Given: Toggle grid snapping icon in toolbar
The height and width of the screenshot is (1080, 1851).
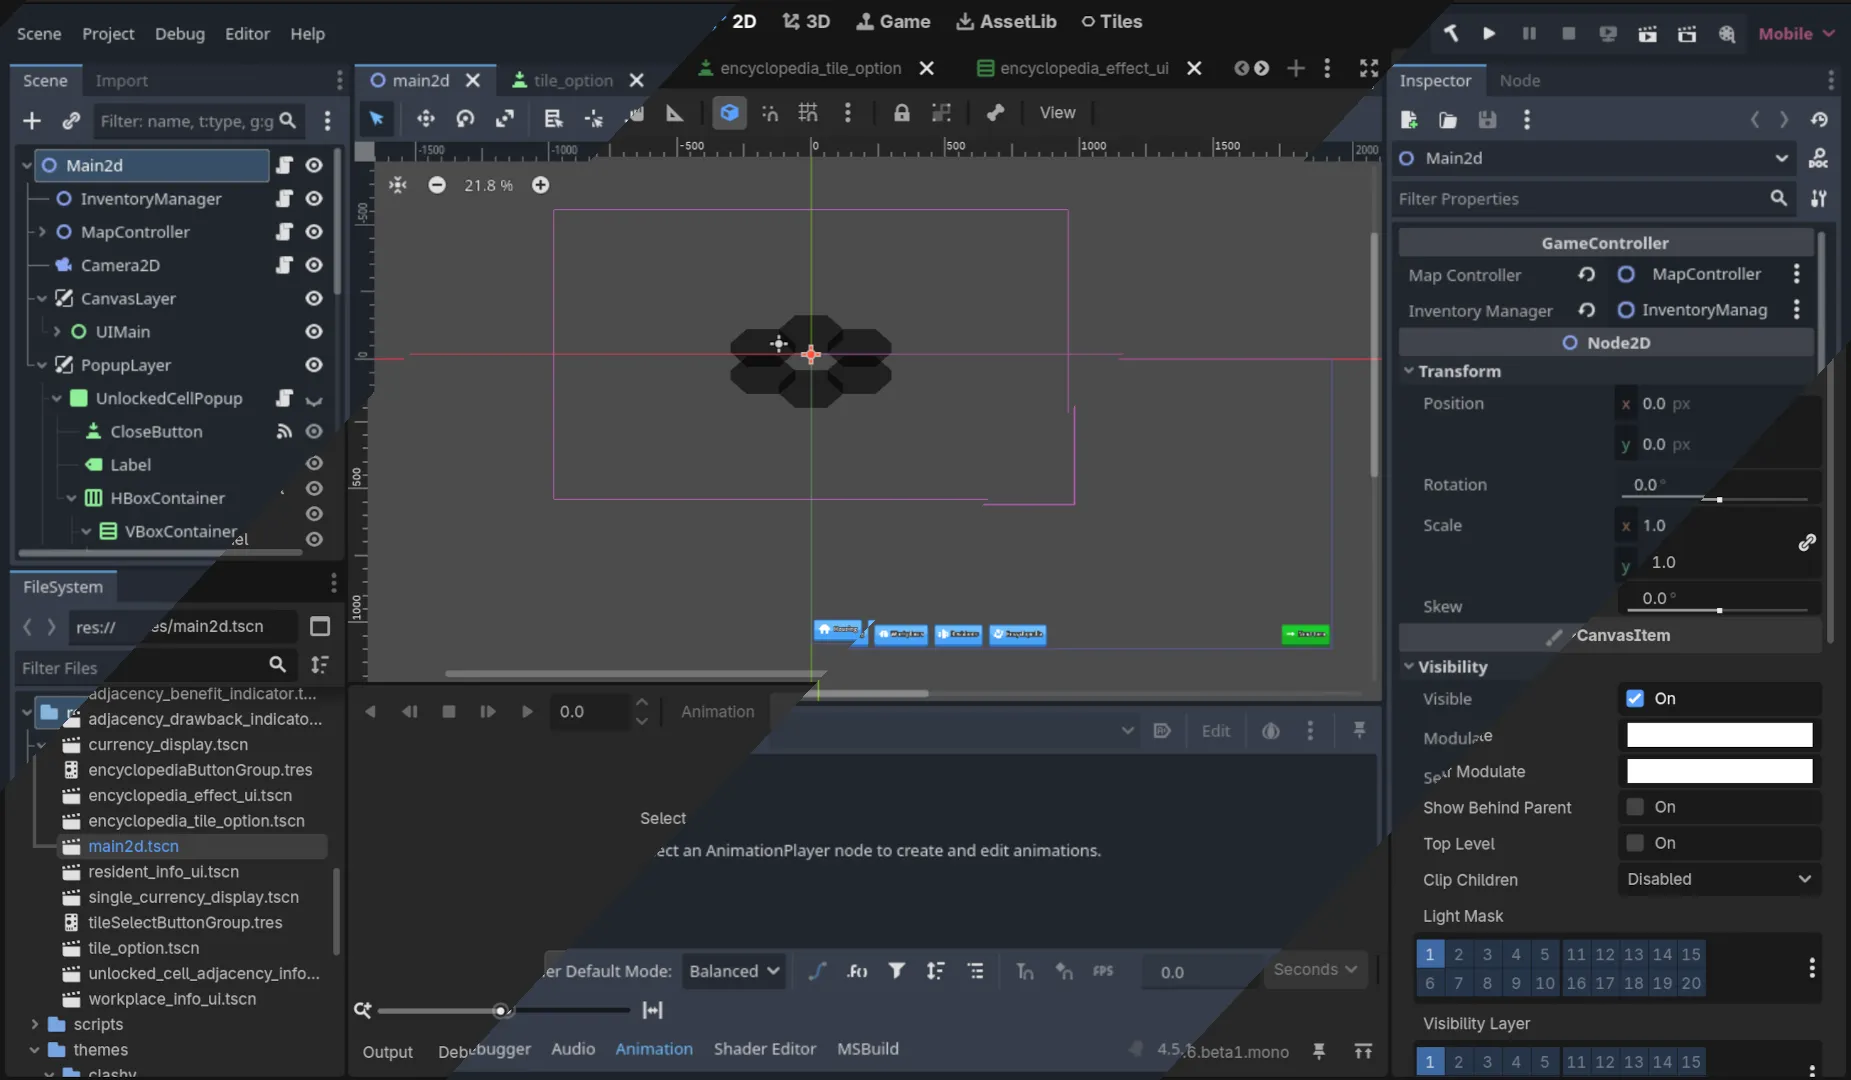Looking at the screenshot, I should (808, 113).
